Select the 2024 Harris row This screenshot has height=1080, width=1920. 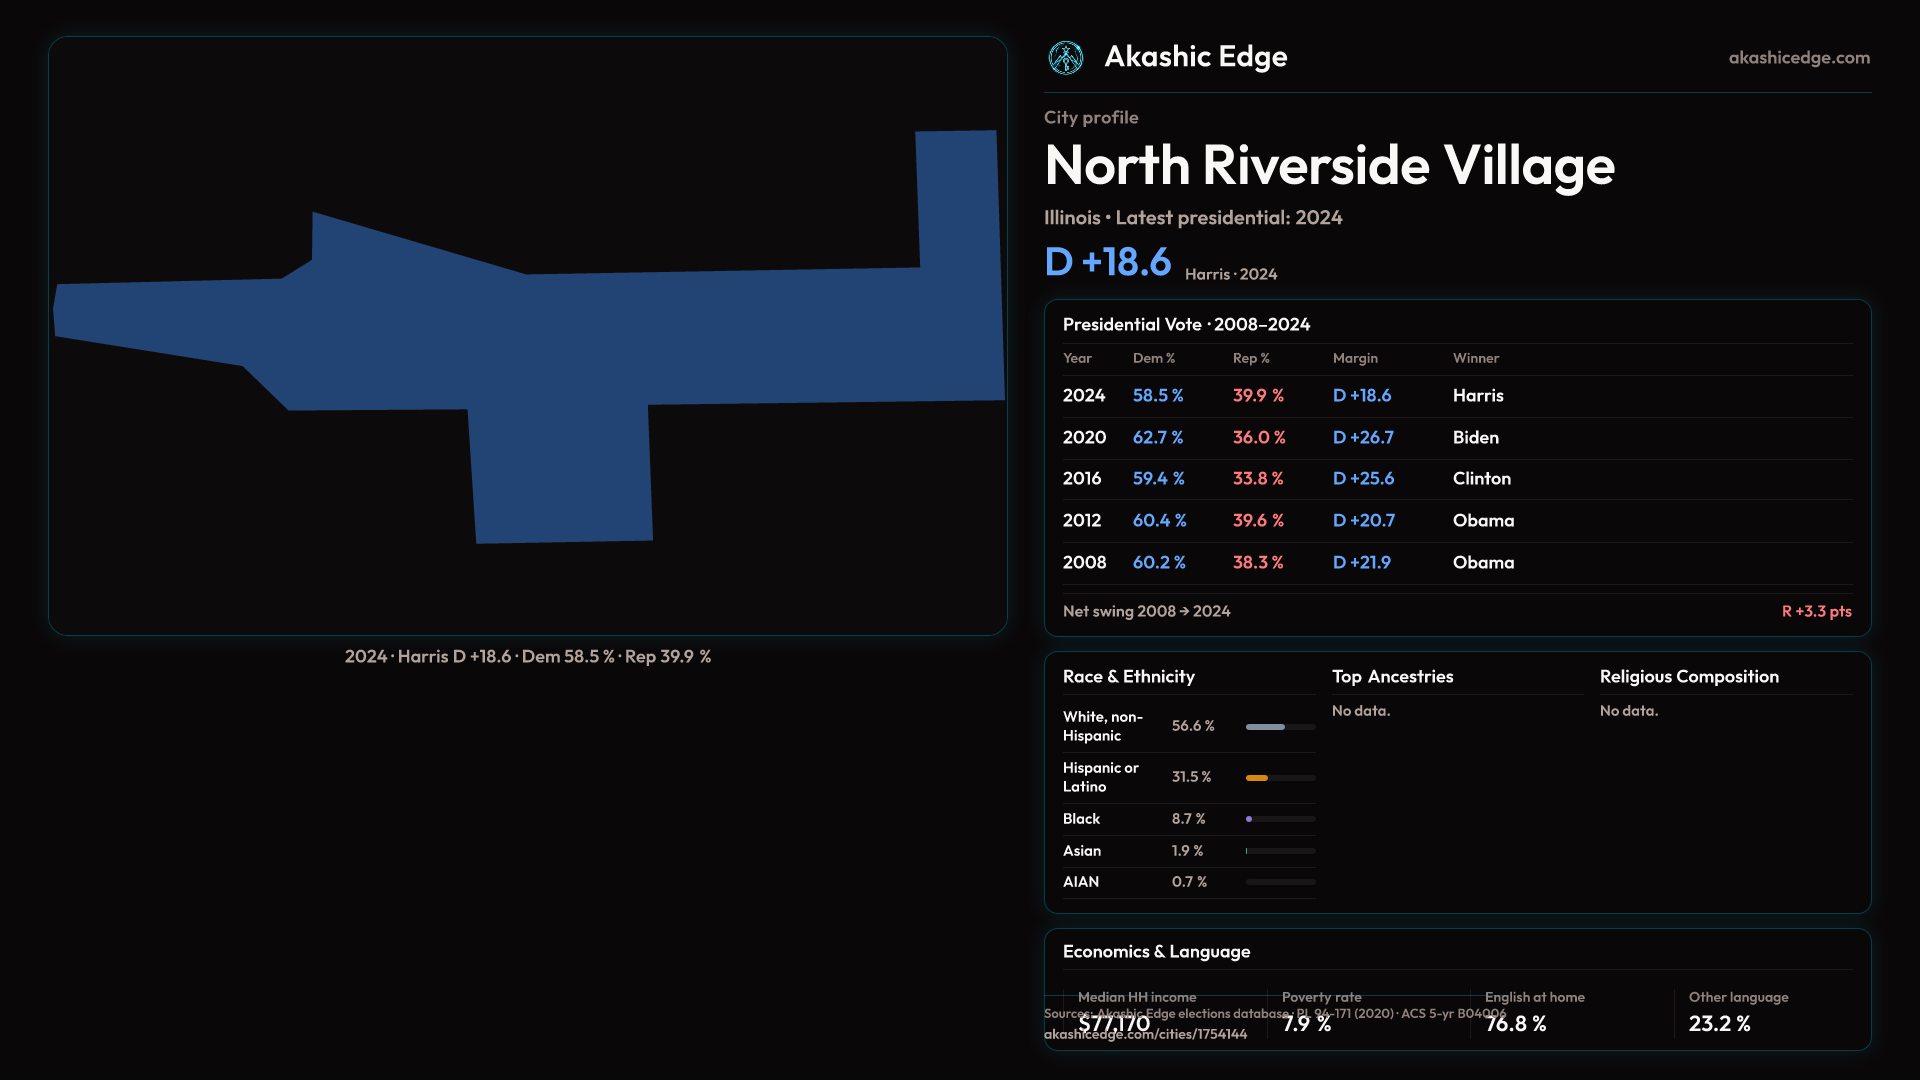[1456, 396]
